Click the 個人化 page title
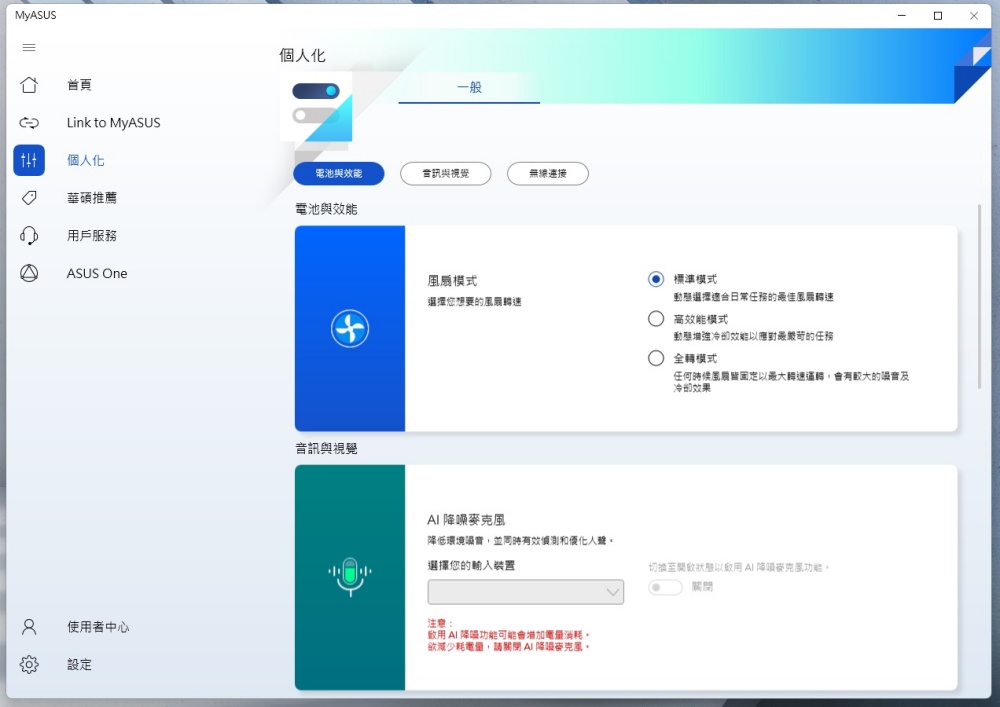The image size is (1000, 707). (x=302, y=55)
